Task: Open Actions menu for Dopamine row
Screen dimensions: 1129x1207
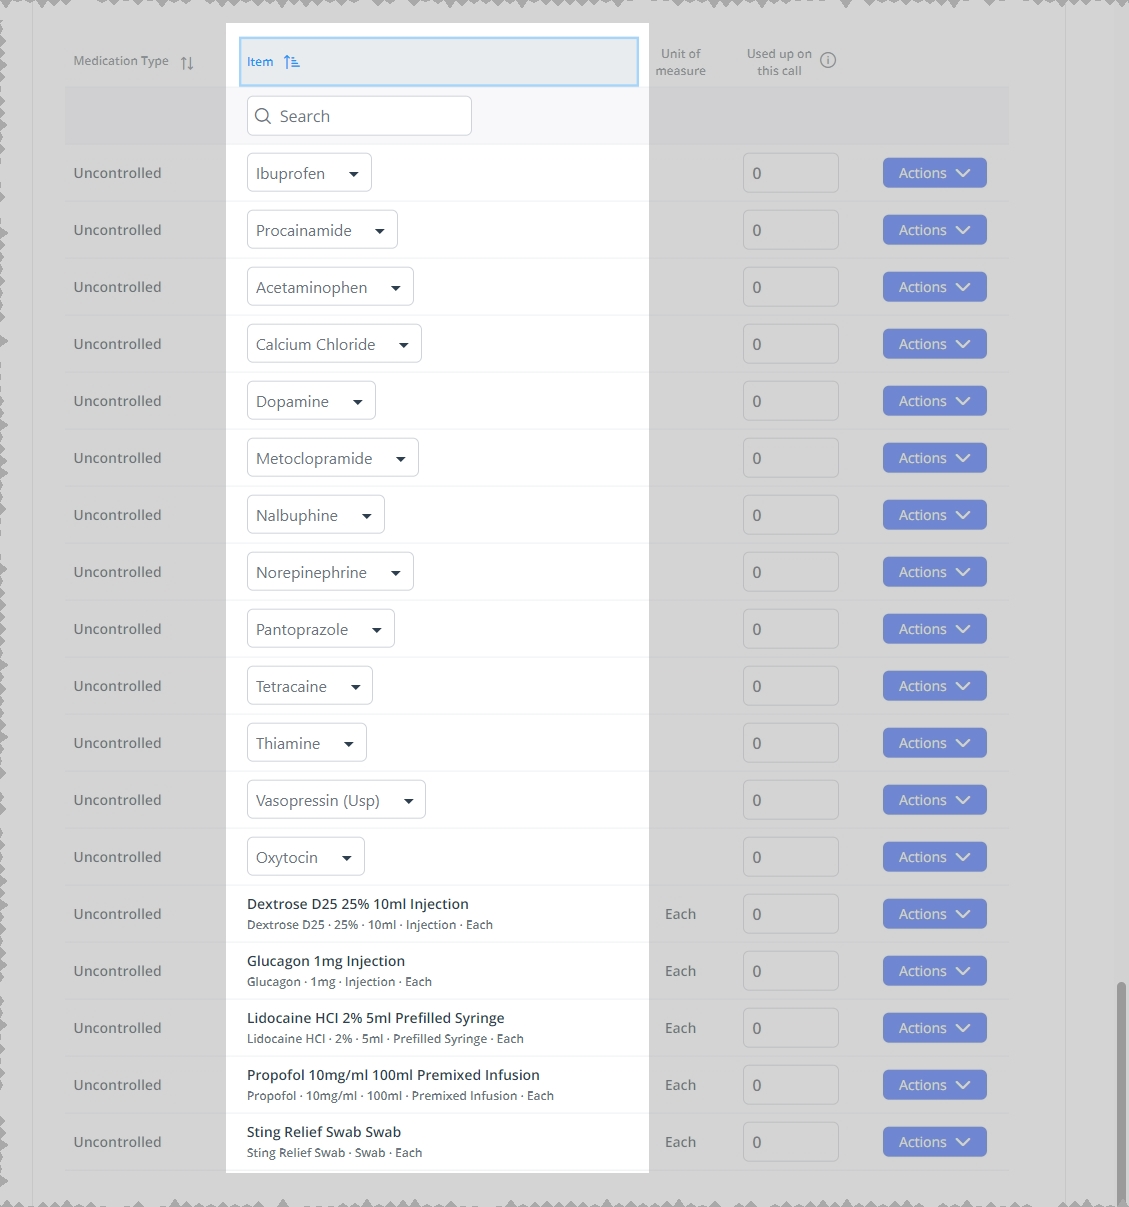Action: click(934, 401)
